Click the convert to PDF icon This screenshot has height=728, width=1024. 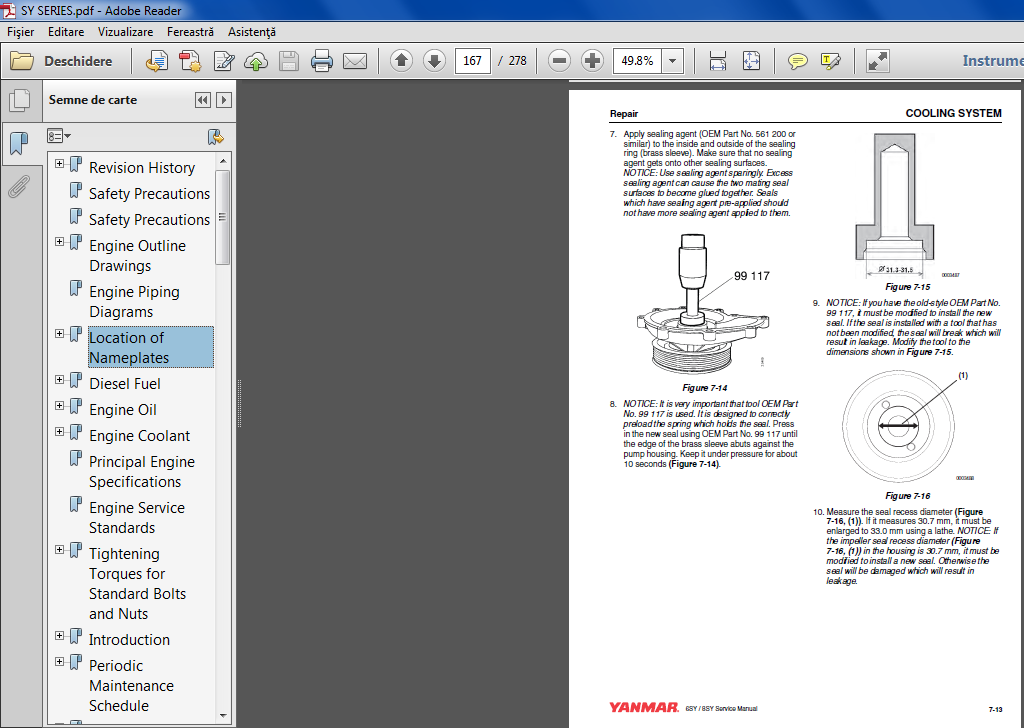point(157,61)
